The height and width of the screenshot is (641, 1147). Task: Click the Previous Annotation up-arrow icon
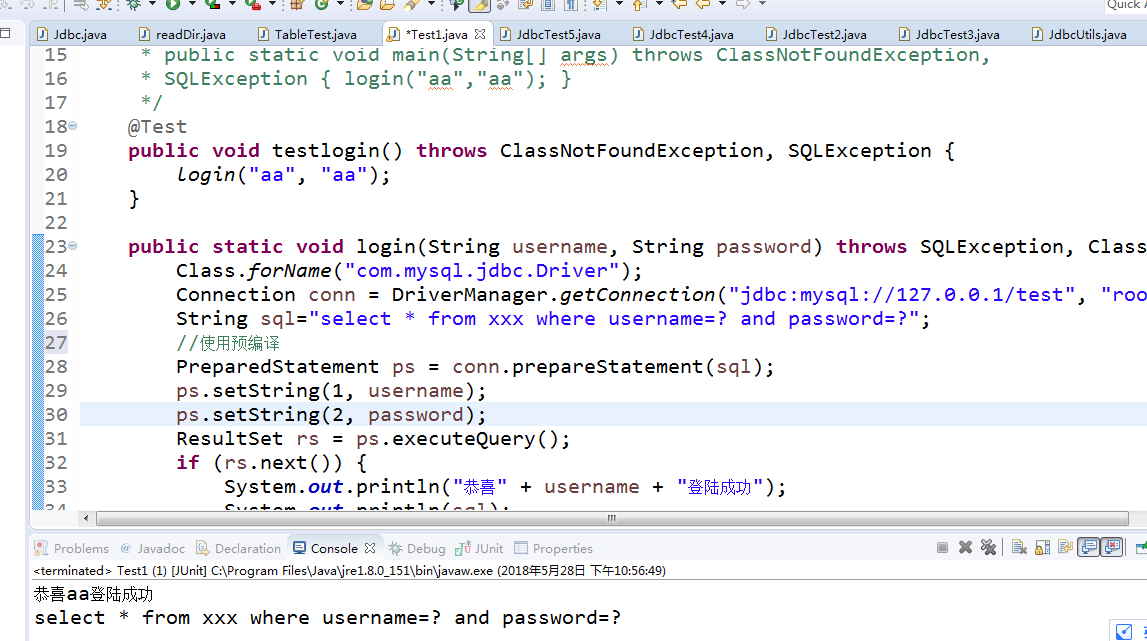click(x=639, y=4)
